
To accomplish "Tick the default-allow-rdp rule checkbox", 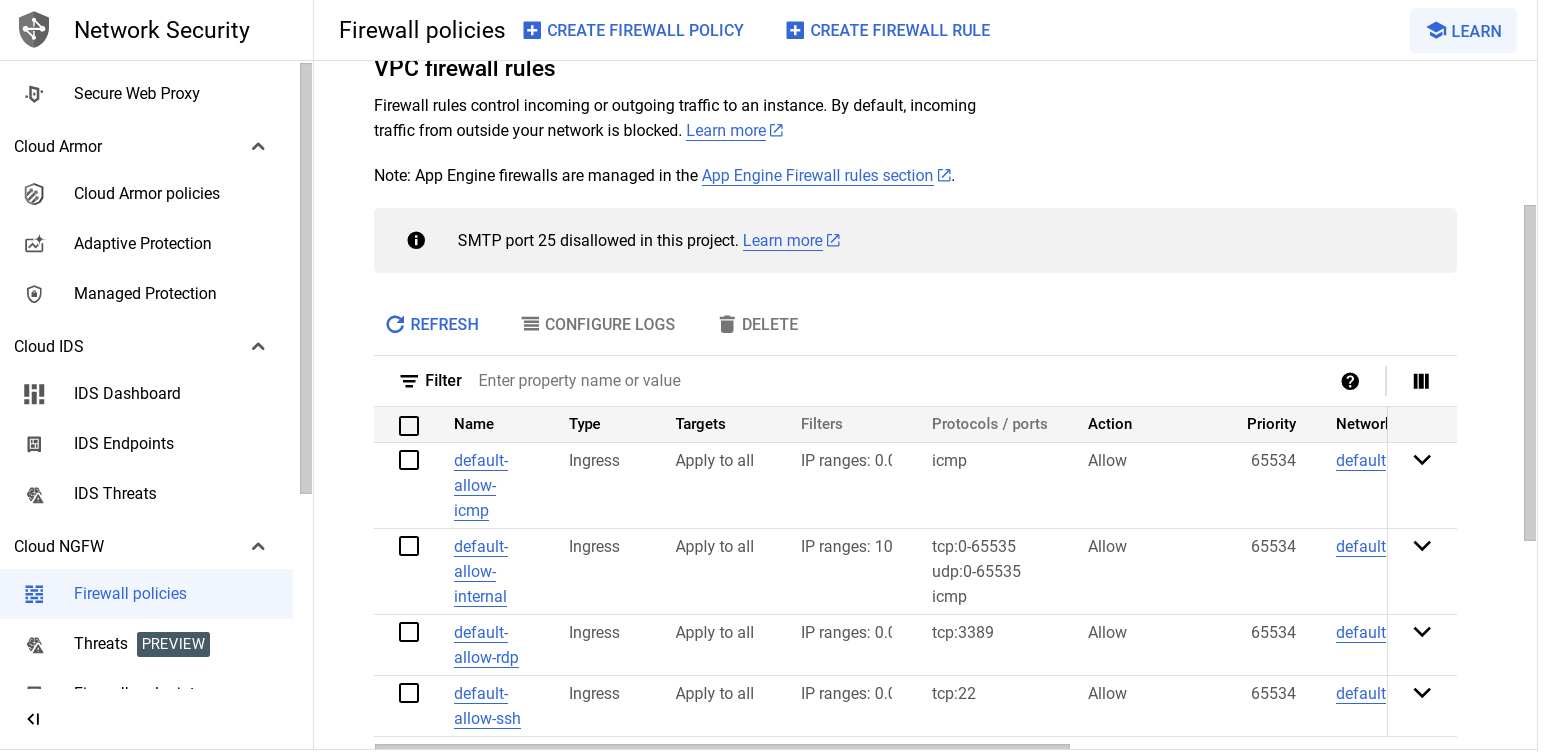I will click(x=409, y=632).
